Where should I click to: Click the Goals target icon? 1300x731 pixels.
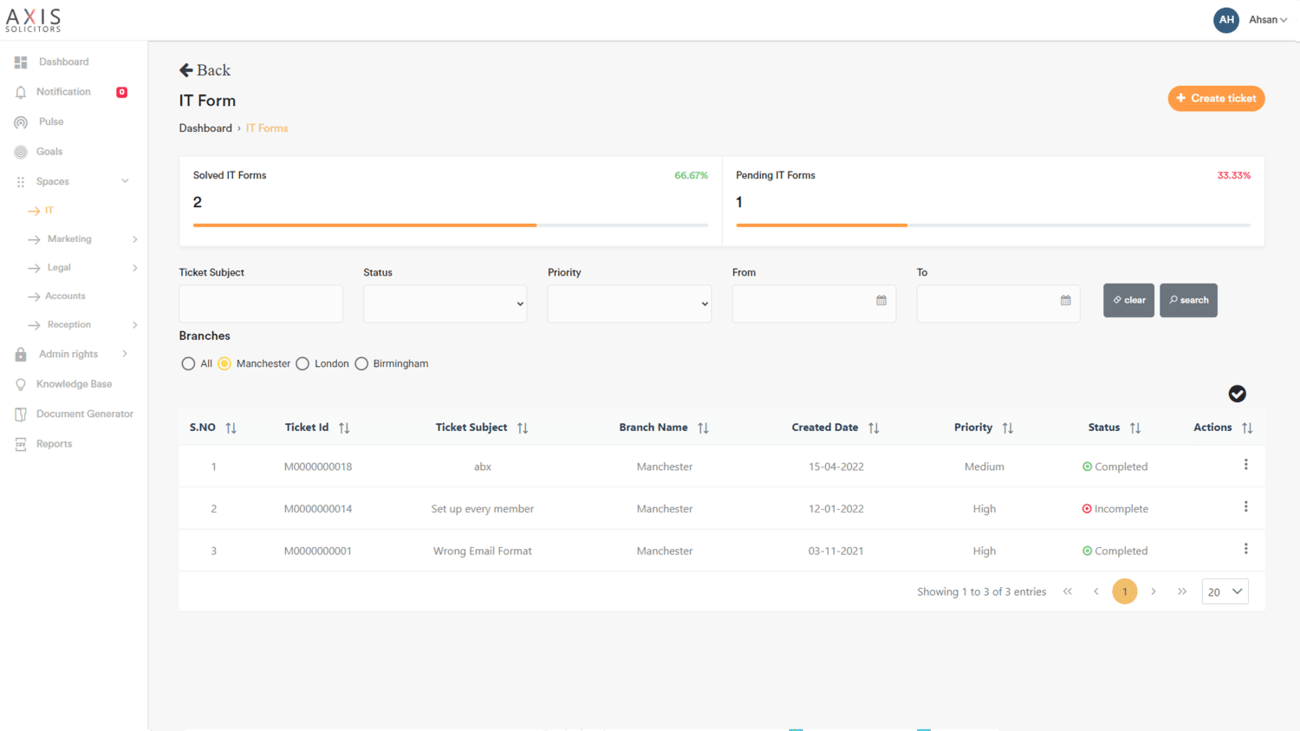pyautogui.click(x=21, y=152)
